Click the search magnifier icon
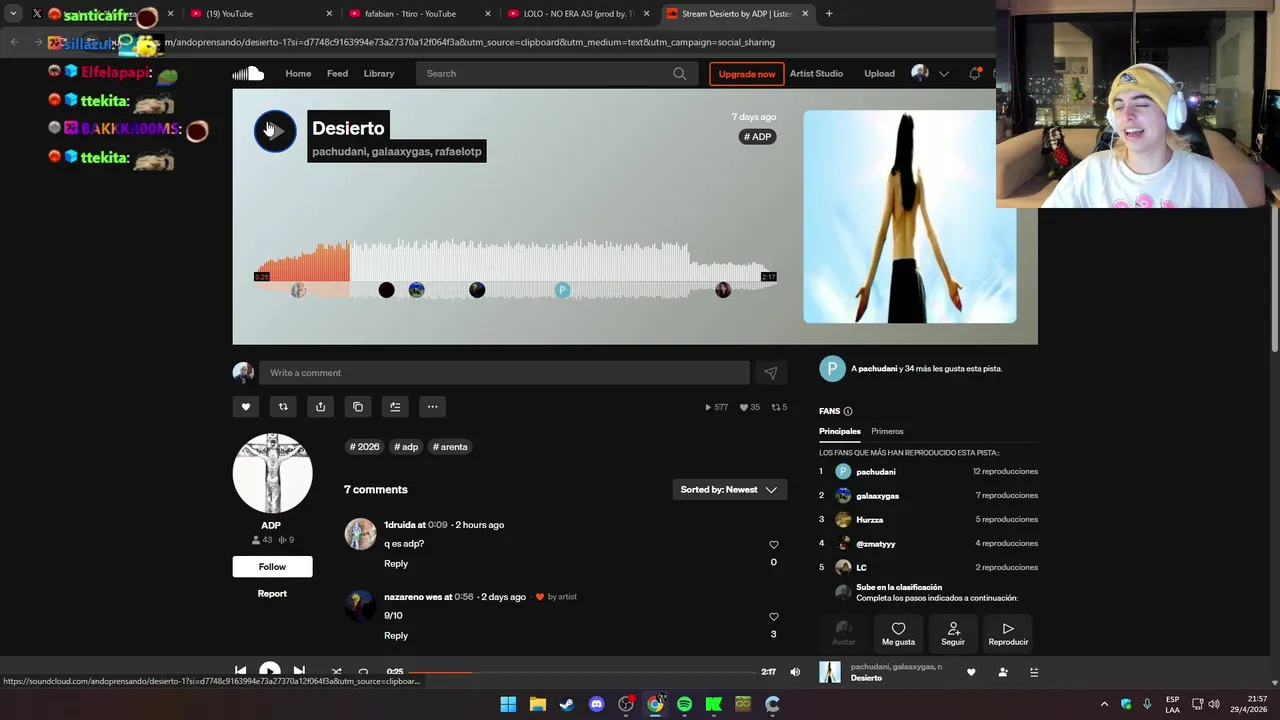Screen dimensions: 1280x720 679,73
